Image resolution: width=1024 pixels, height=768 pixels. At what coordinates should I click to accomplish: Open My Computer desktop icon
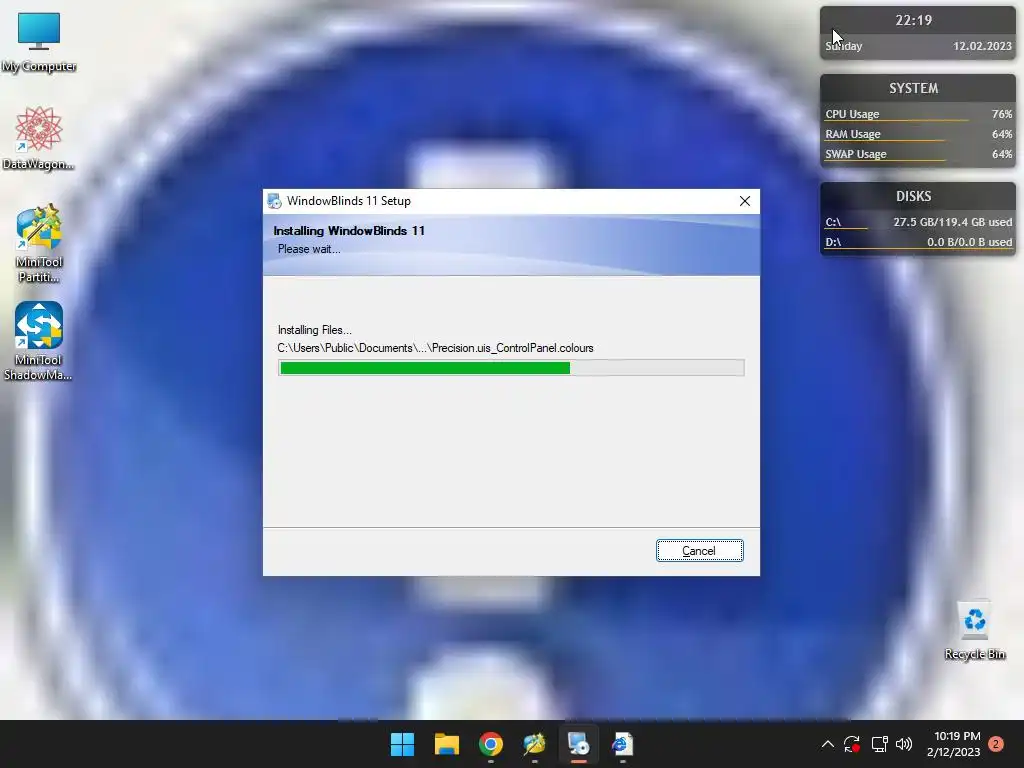[39, 42]
